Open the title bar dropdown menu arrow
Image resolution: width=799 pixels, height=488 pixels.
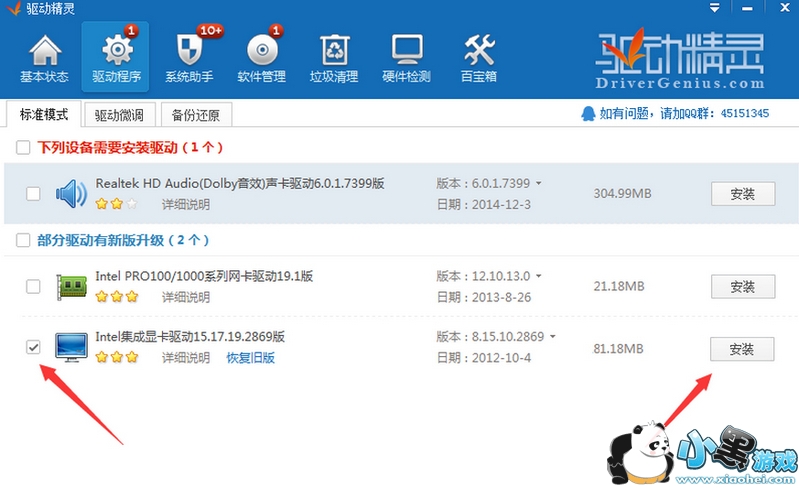click(x=714, y=8)
